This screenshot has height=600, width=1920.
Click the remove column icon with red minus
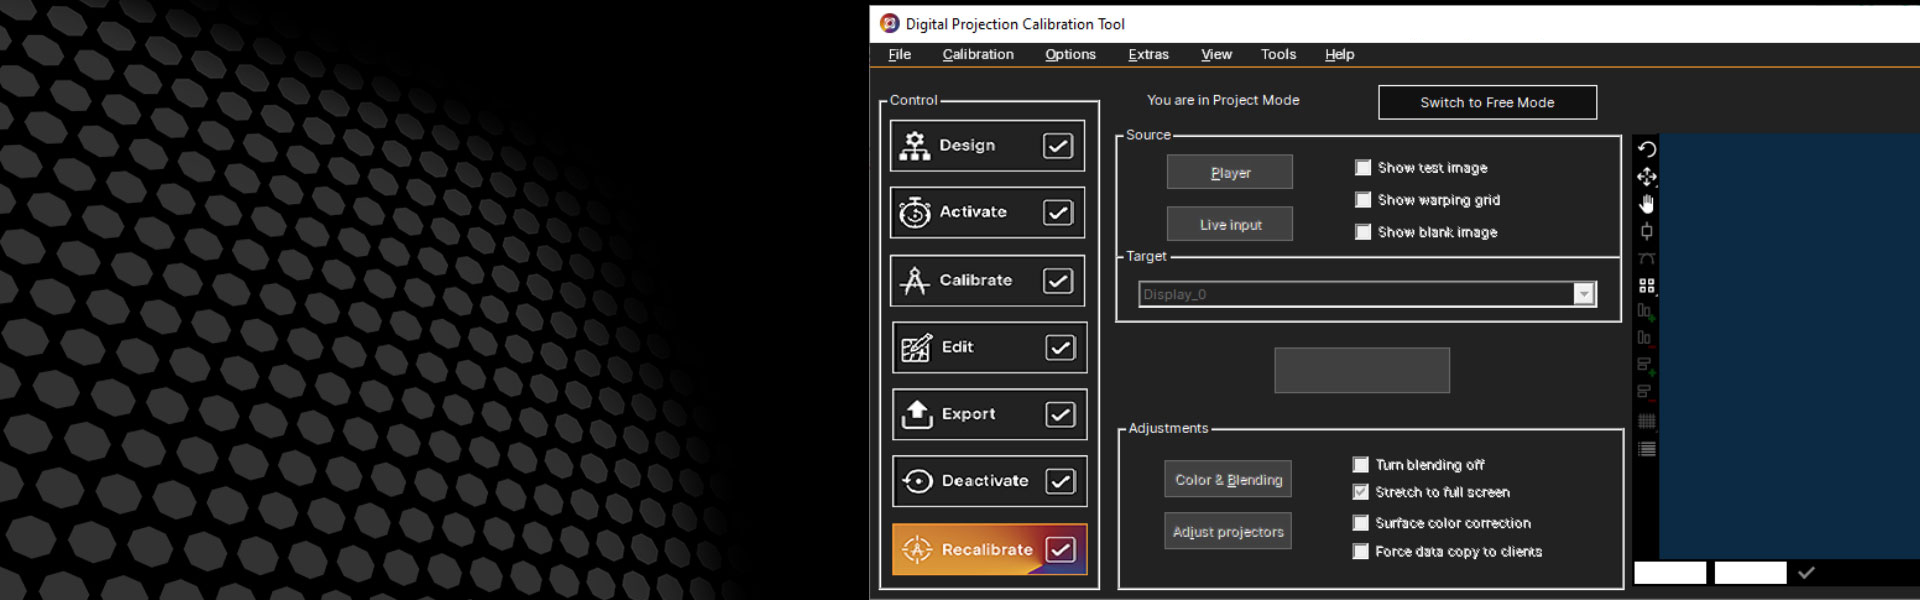(1646, 338)
